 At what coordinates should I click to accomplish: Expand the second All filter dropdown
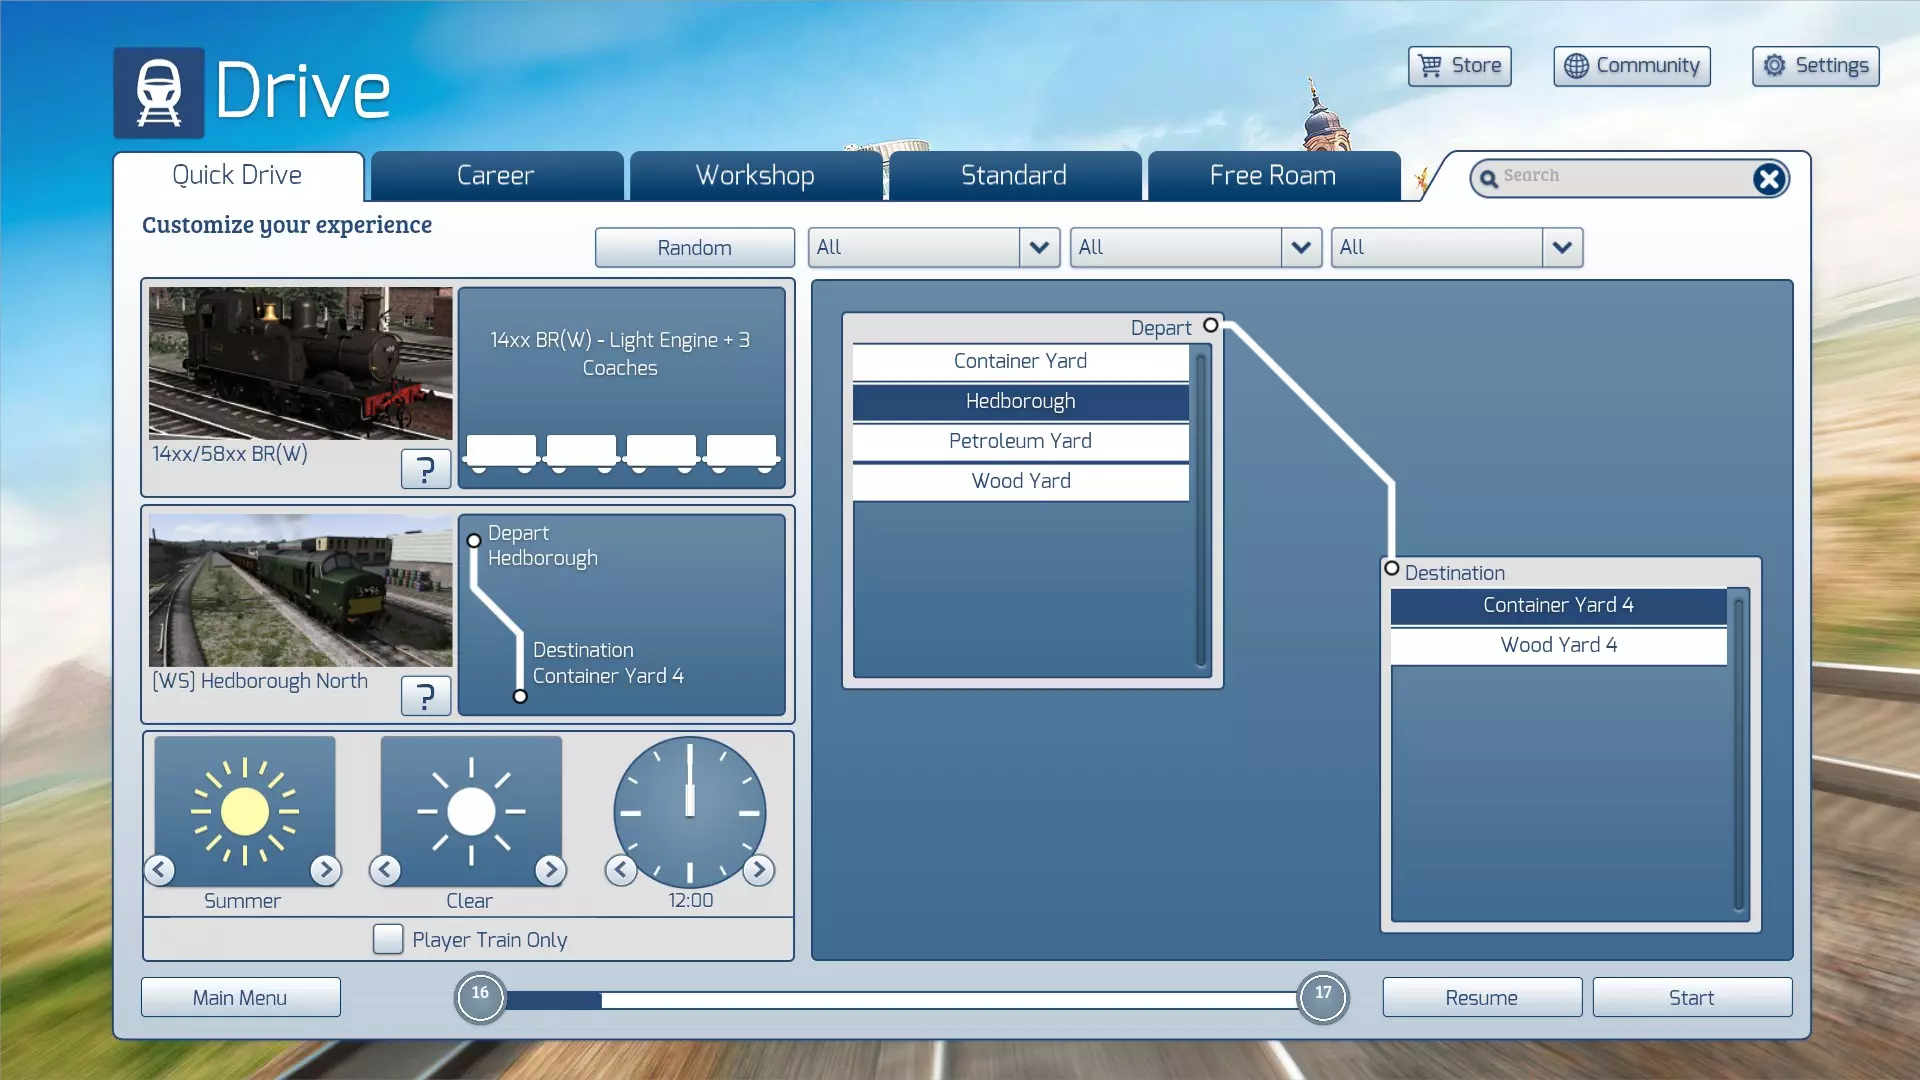click(x=1300, y=247)
